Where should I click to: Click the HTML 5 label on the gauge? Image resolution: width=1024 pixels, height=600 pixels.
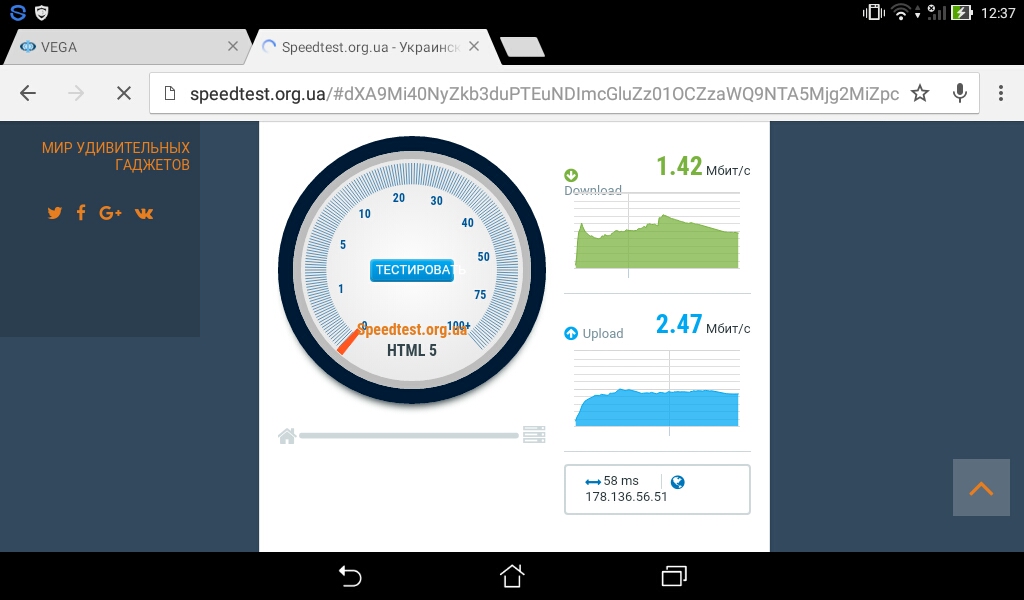[411, 351]
